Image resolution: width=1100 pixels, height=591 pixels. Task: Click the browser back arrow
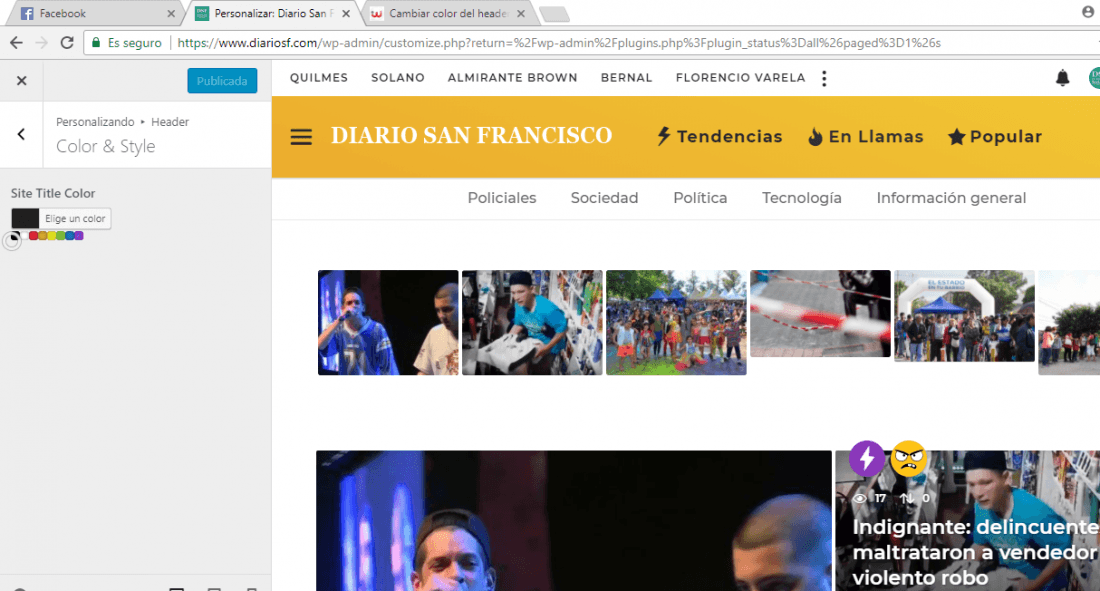click(x=16, y=43)
